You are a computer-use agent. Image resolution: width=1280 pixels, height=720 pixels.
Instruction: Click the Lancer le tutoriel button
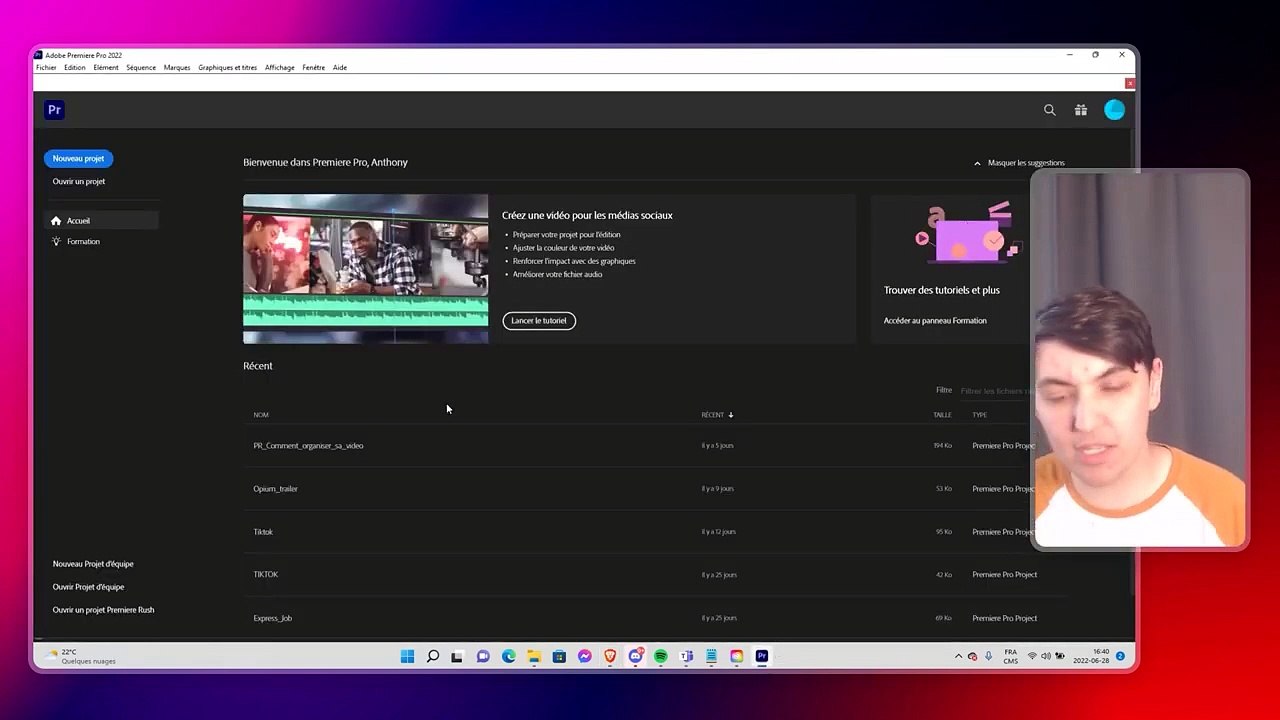[x=539, y=321]
